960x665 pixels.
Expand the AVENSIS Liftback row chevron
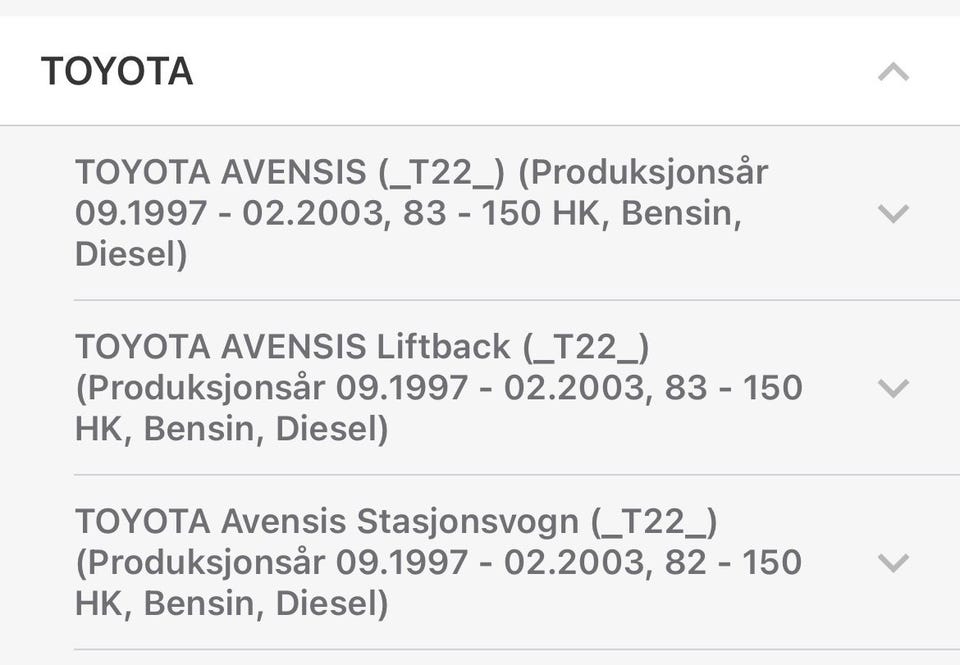pos(892,388)
